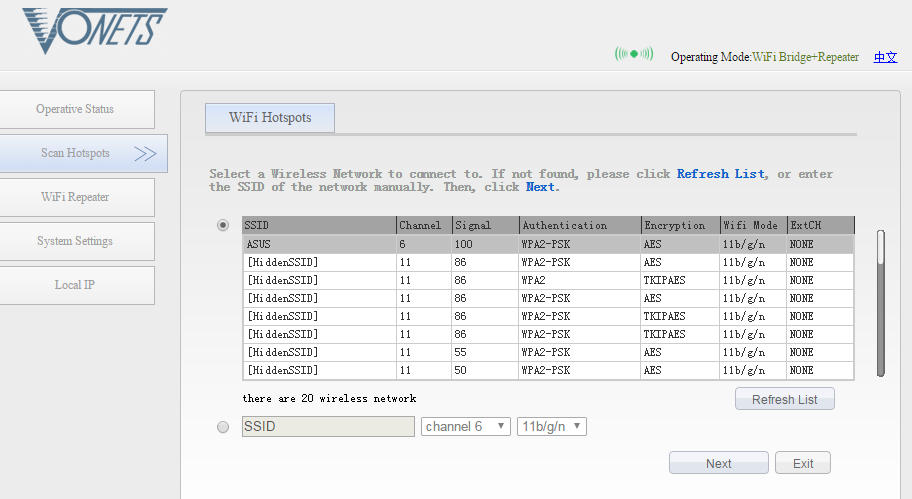The height and width of the screenshot is (499, 912).
Task: Click the green wireless signal status icon
Action: (634, 54)
